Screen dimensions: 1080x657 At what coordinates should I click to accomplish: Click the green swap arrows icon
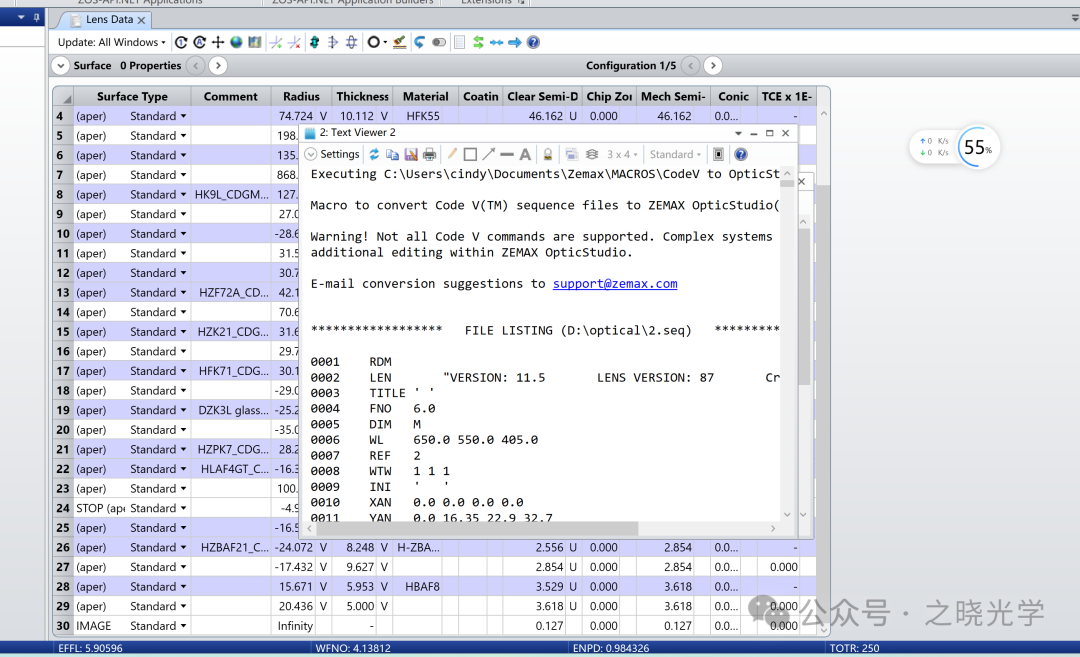coord(478,42)
